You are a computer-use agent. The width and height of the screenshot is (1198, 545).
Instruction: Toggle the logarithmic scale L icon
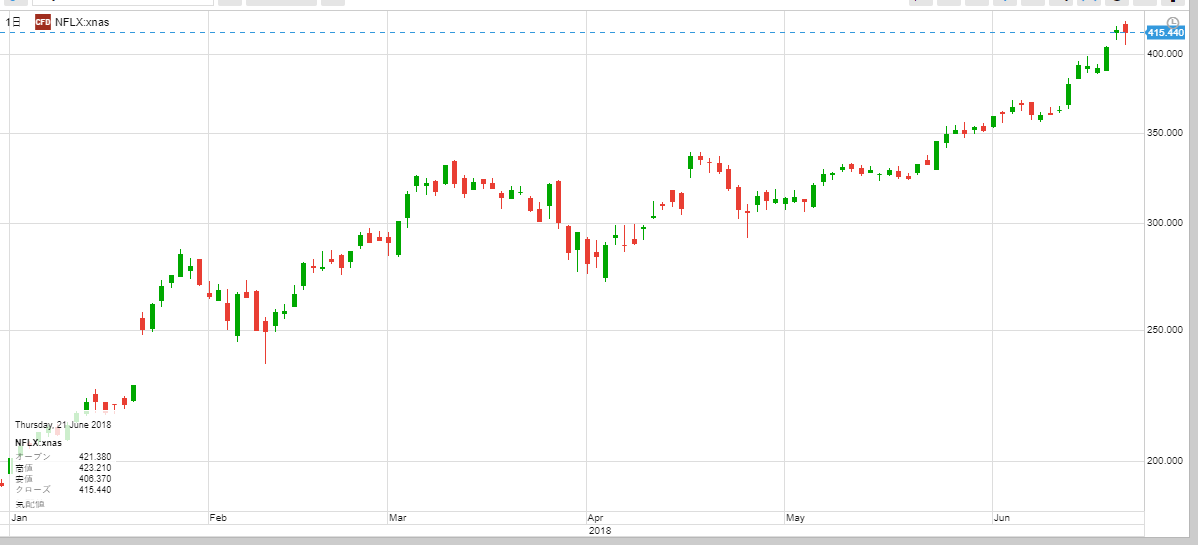1174,22
